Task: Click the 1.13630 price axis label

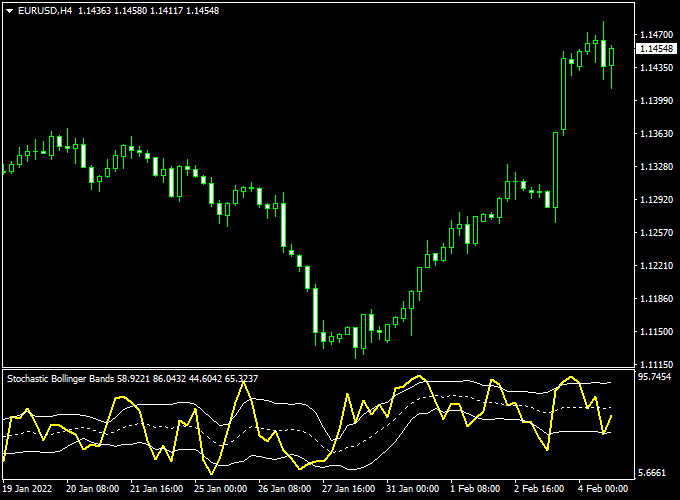Action: point(657,134)
